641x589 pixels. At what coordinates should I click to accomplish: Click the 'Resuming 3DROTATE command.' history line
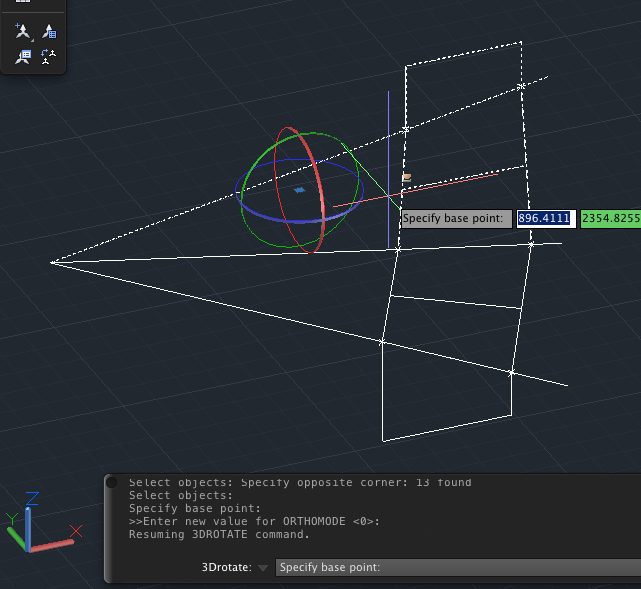click(220, 534)
